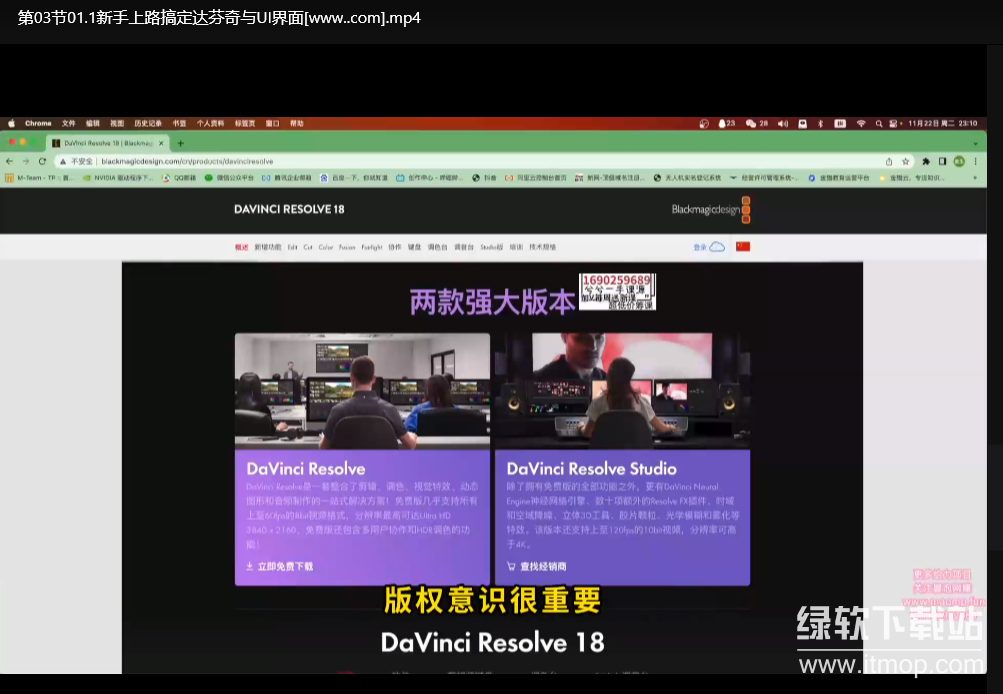Go forward in Chrome
The height and width of the screenshot is (694, 1003).
[x=26, y=161]
